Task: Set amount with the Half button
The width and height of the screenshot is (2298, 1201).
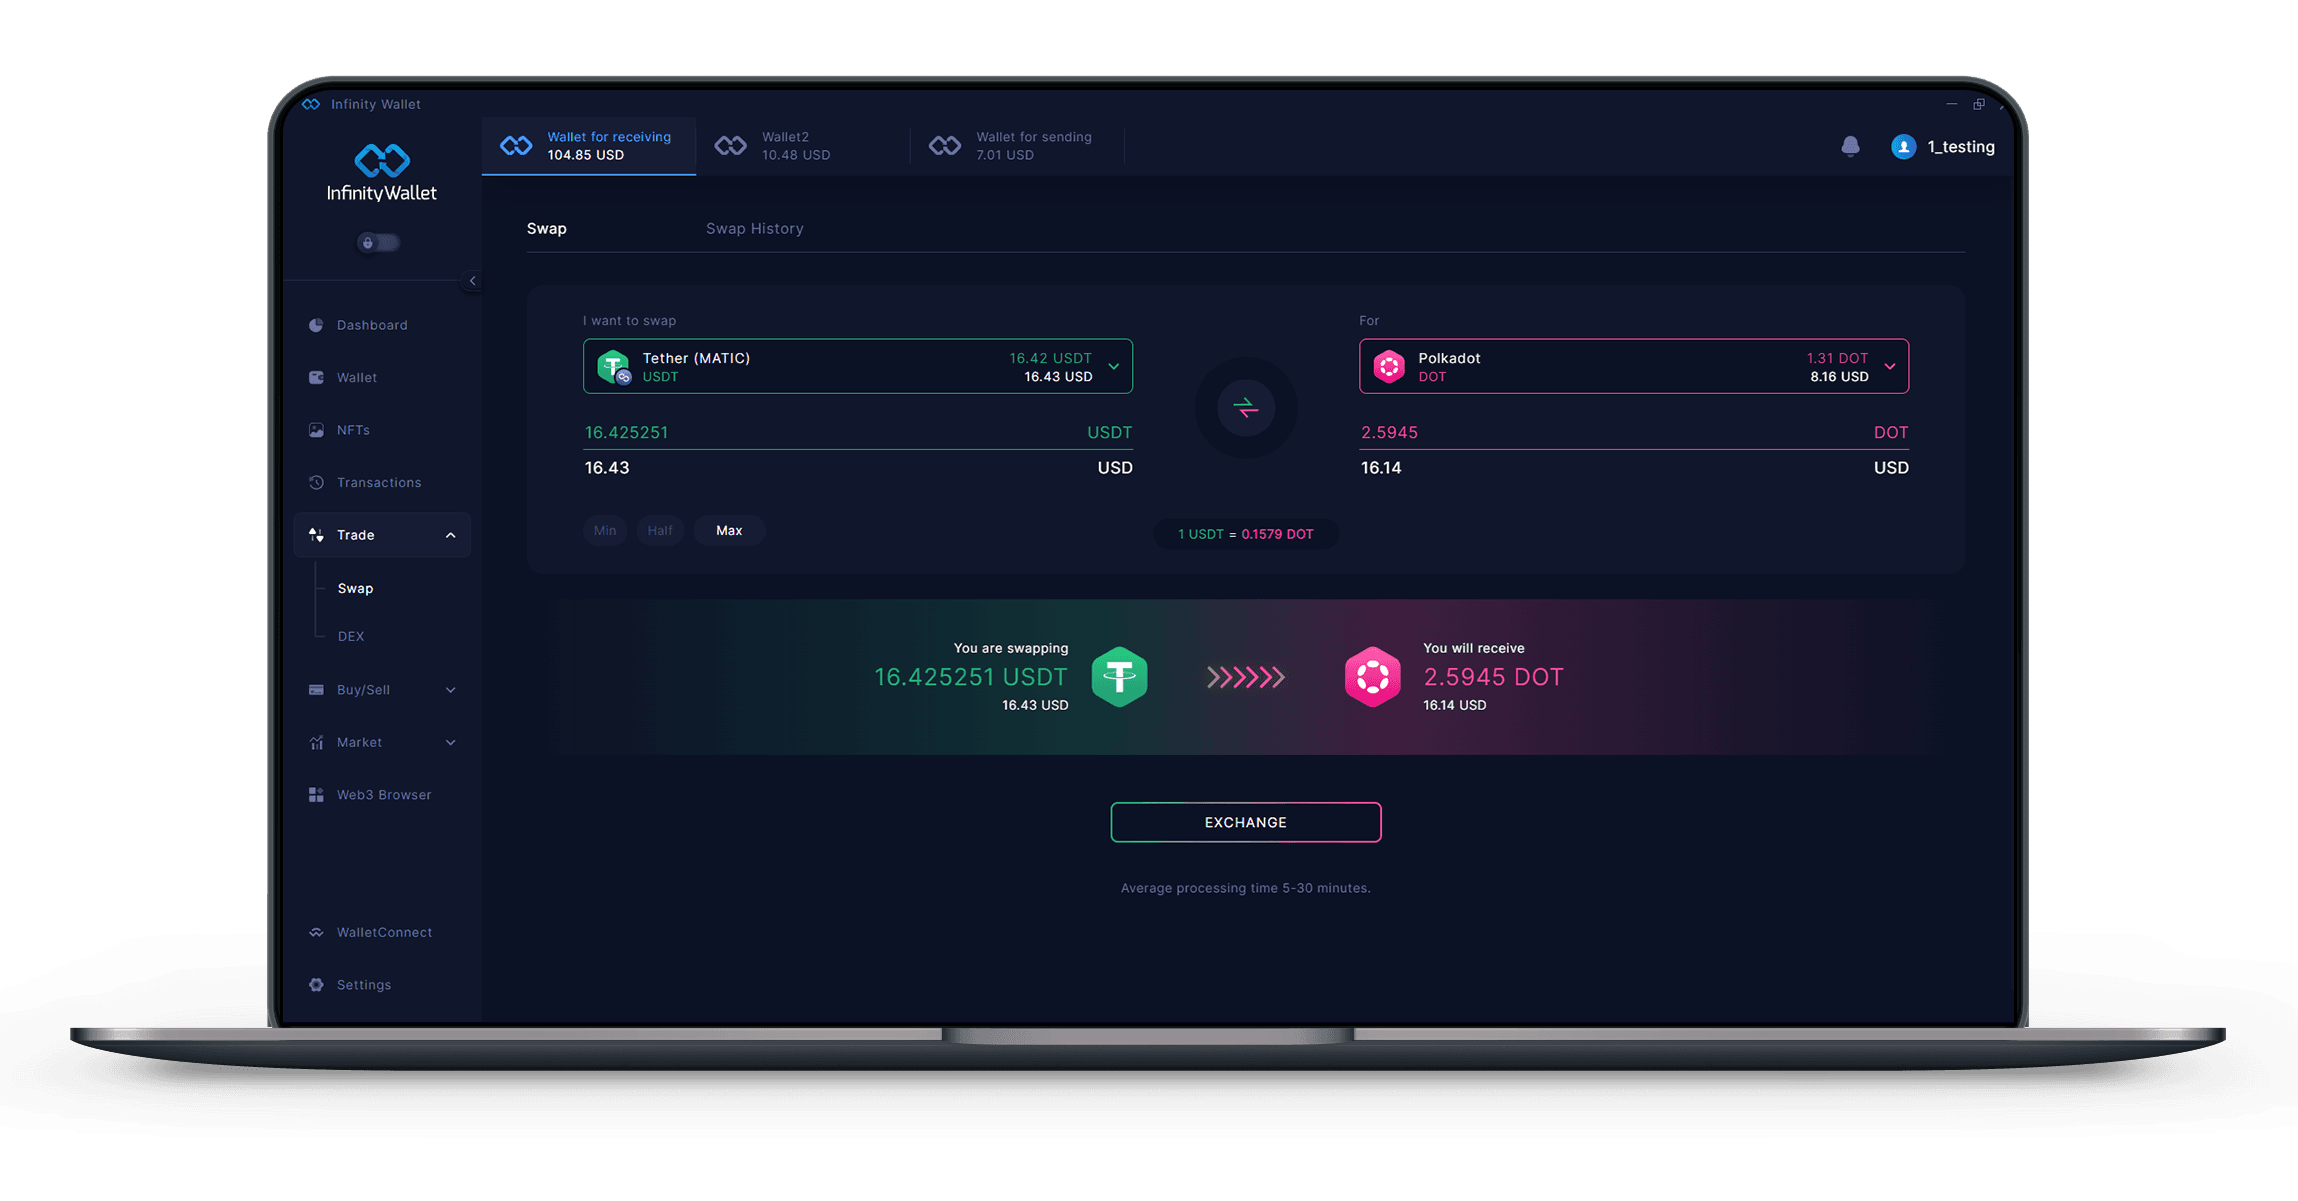Action: pos(660,530)
